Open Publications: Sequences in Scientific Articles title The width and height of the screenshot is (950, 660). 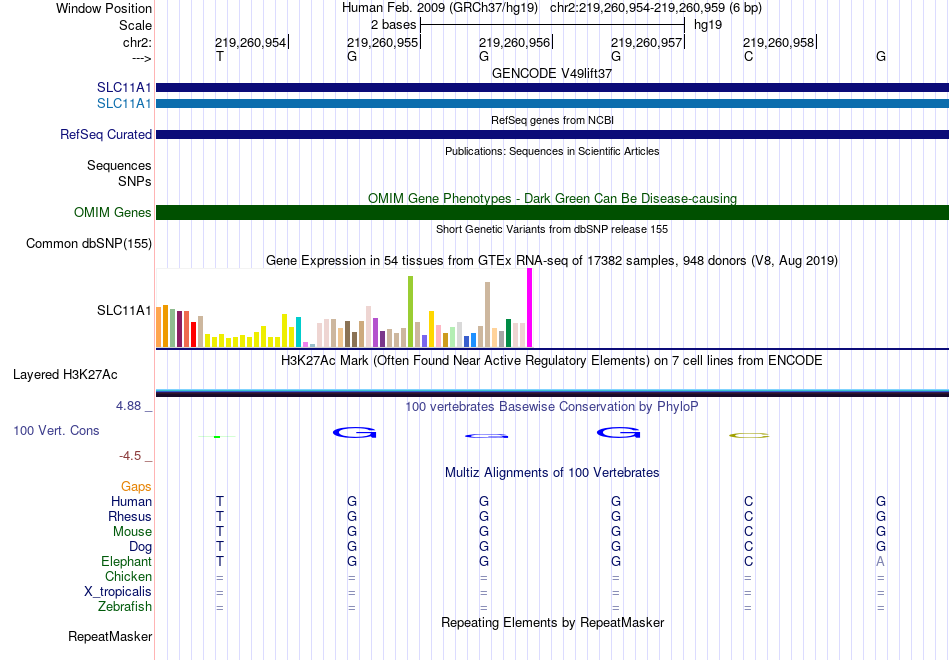point(552,151)
